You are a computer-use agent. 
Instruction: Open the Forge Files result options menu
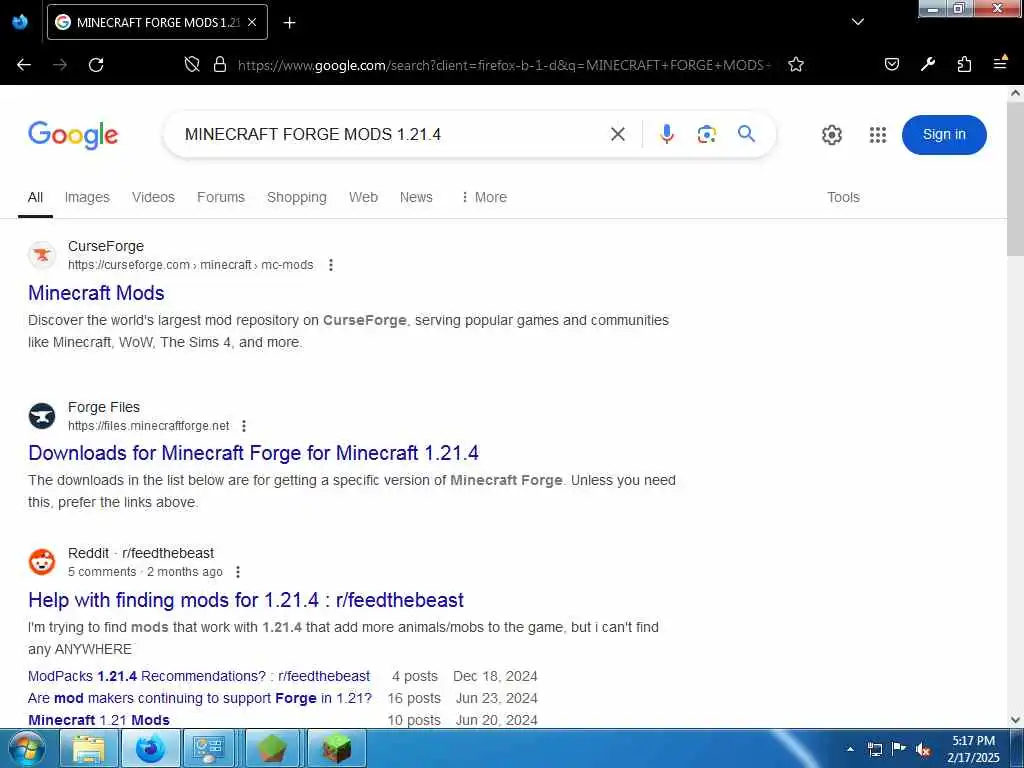pos(244,426)
